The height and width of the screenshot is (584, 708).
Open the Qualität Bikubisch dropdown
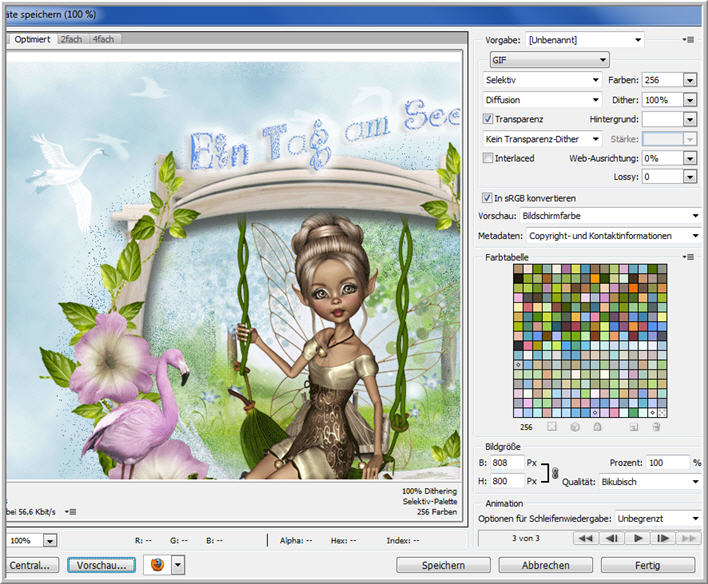click(x=650, y=482)
